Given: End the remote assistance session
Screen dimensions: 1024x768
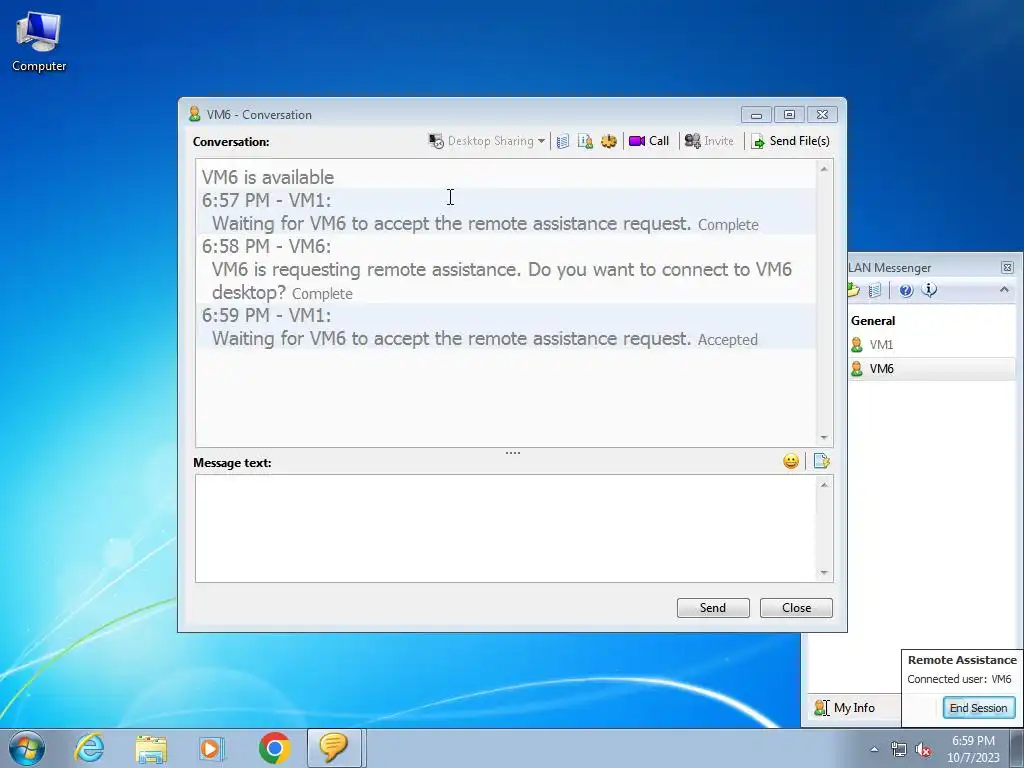Looking at the screenshot, I should pyautogui.click(x=978, y=708).
